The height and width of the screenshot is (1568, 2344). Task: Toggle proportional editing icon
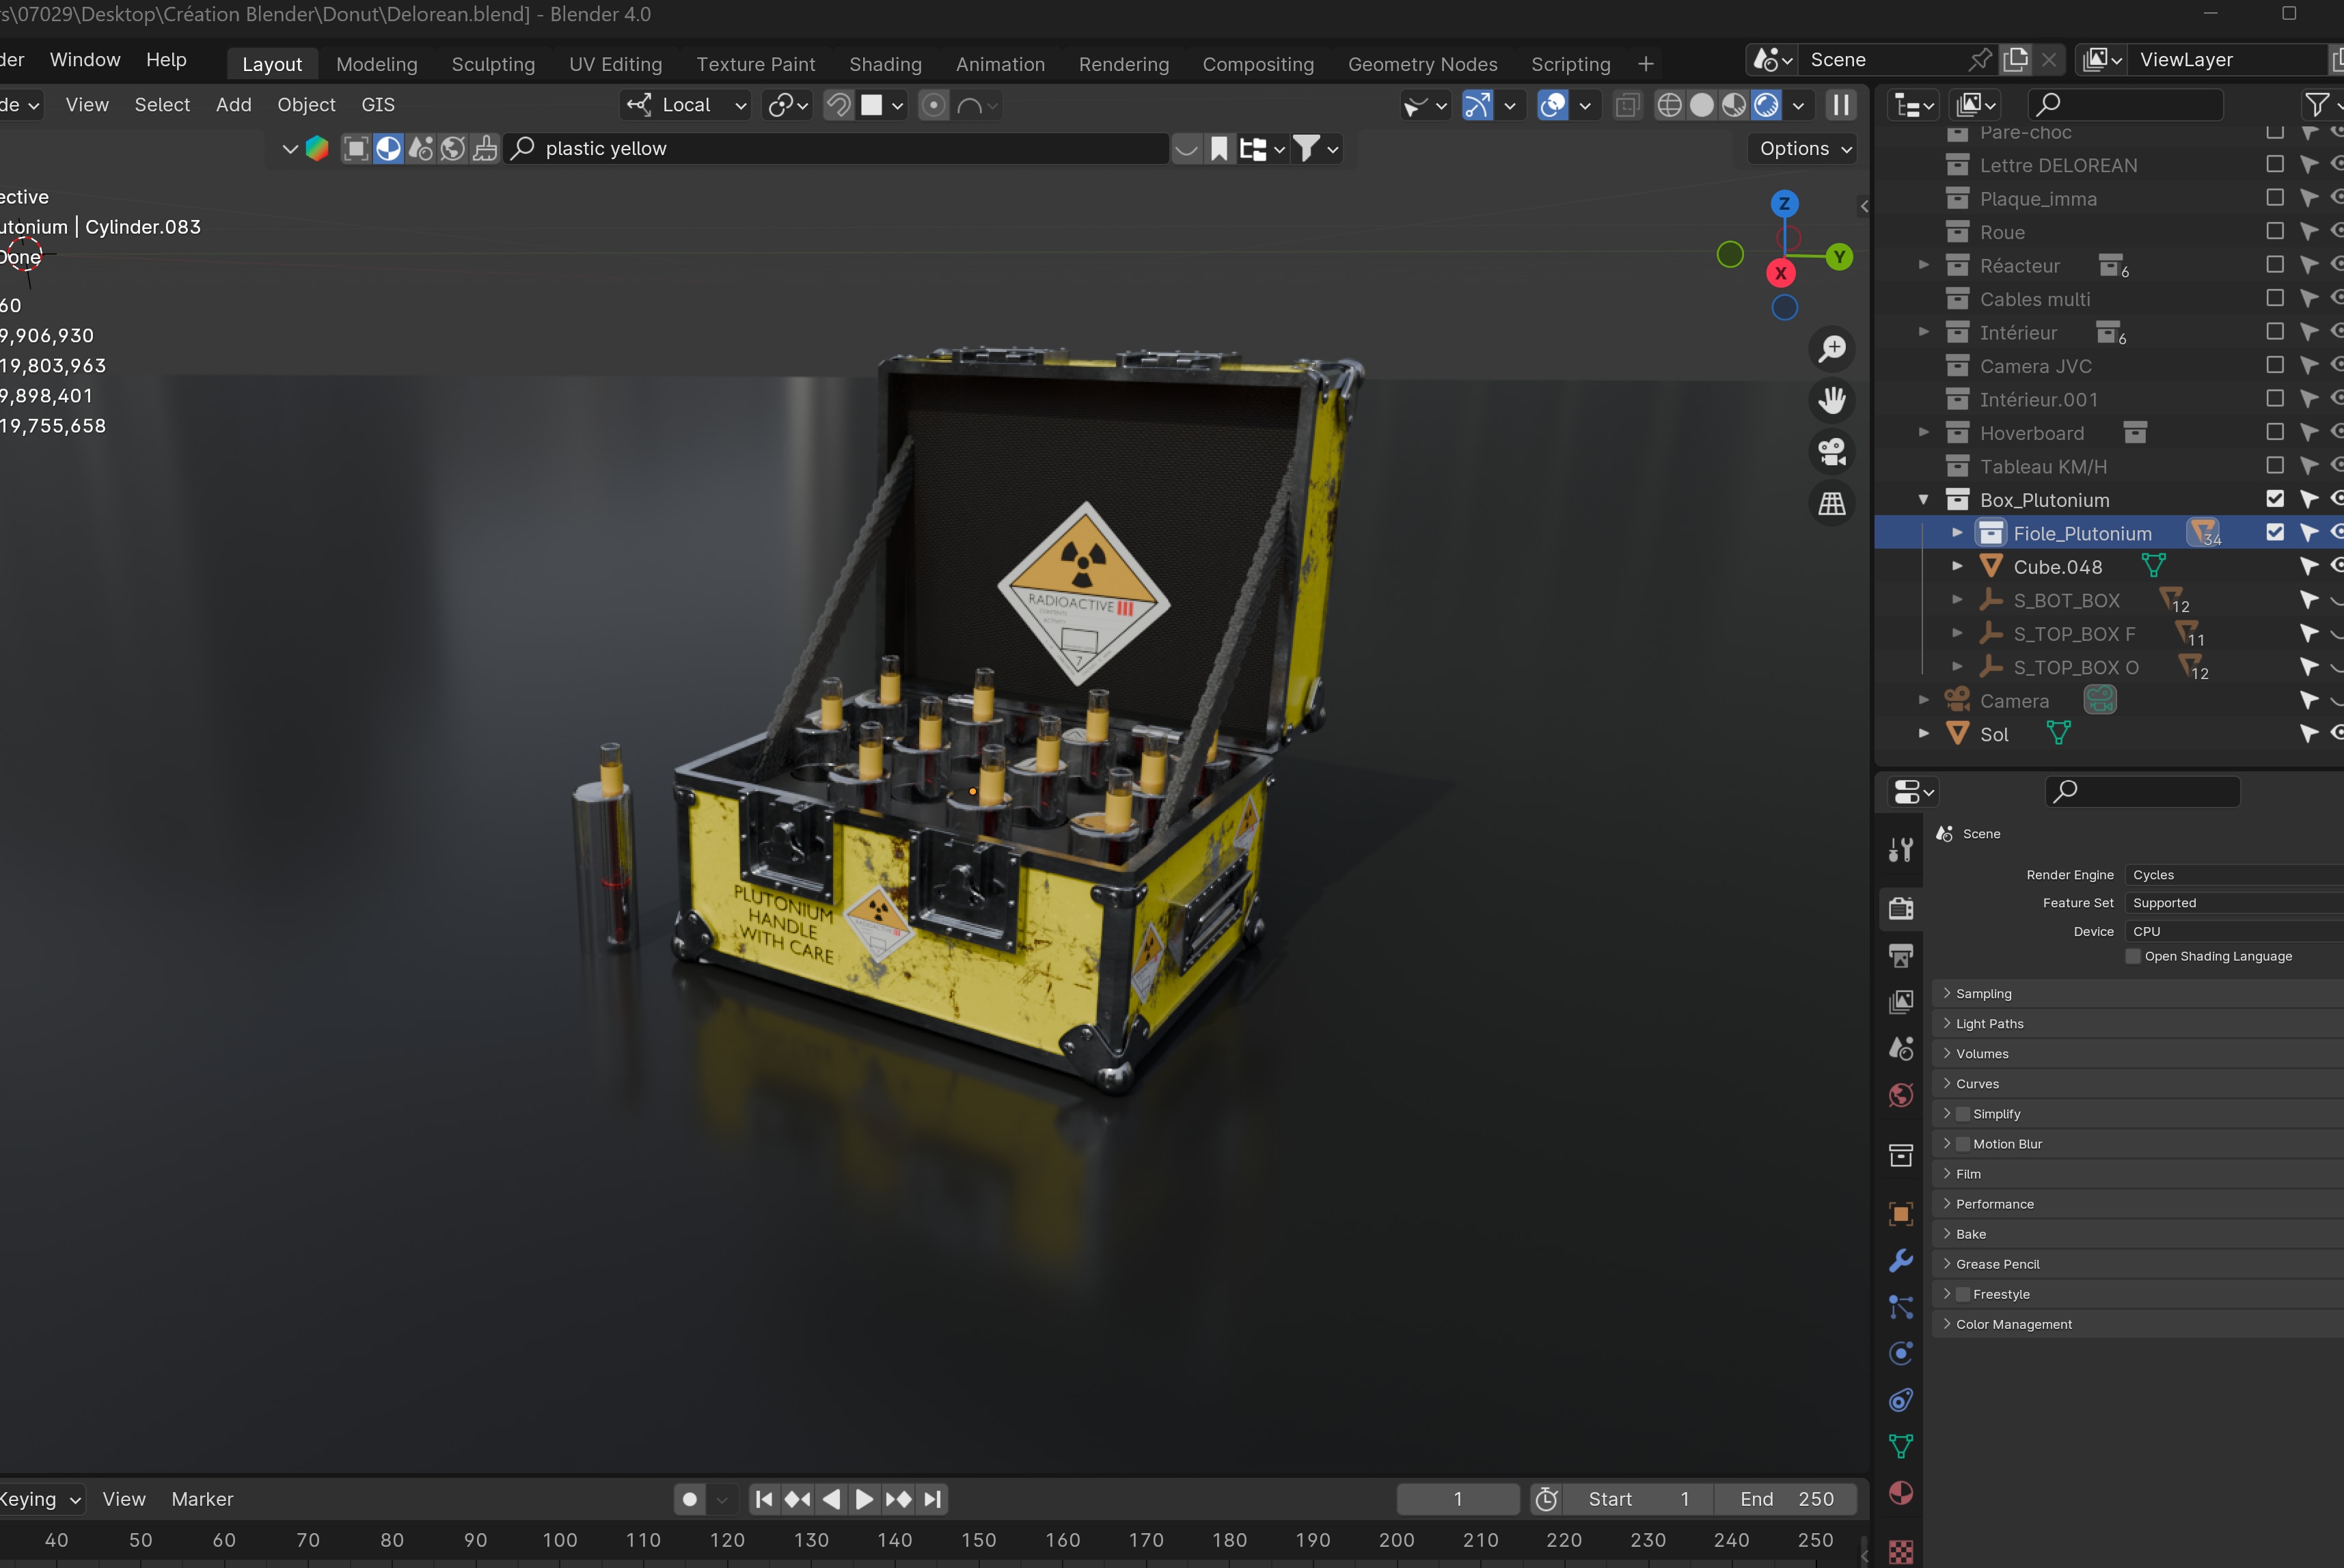coord(933,105)
